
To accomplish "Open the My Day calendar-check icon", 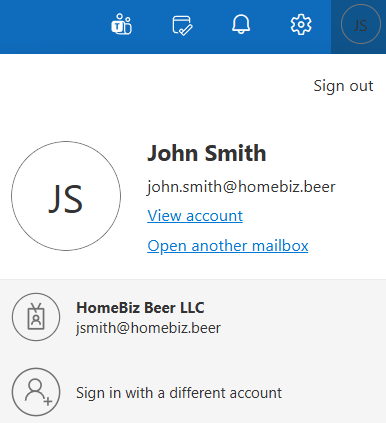I will click(182, 25).
